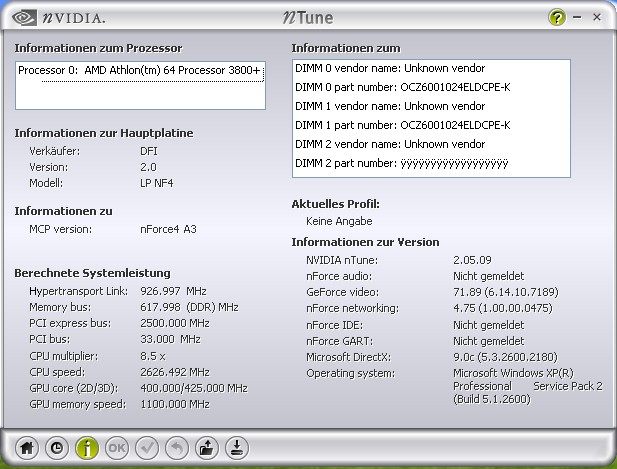The width and height of the screenshot is (617, 469).
Task: Close the nTune window
Action: click(x=597, y=17)
